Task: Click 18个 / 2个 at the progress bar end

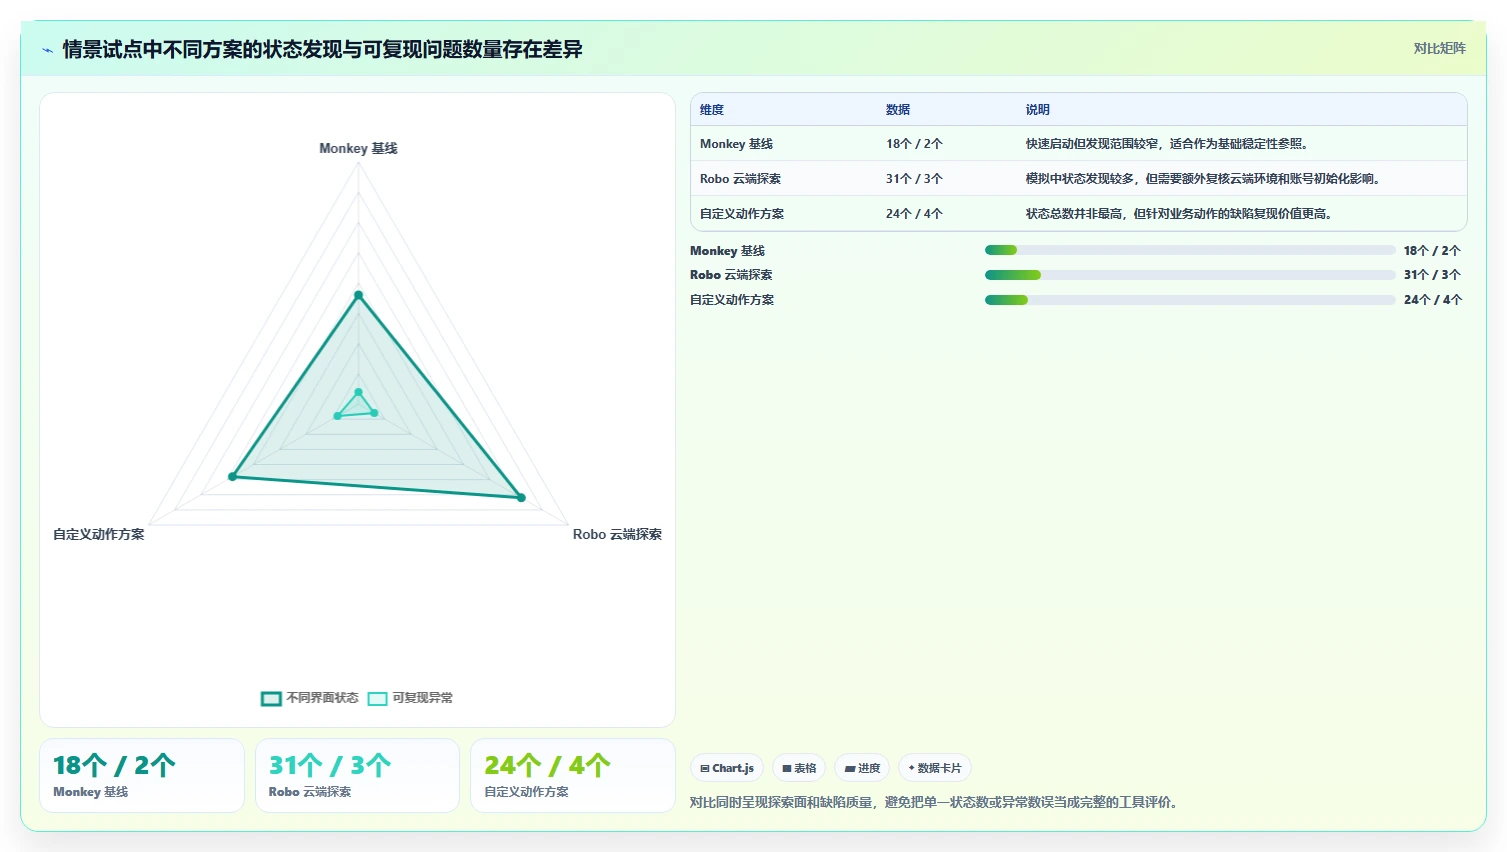Action: [1432, 251]
